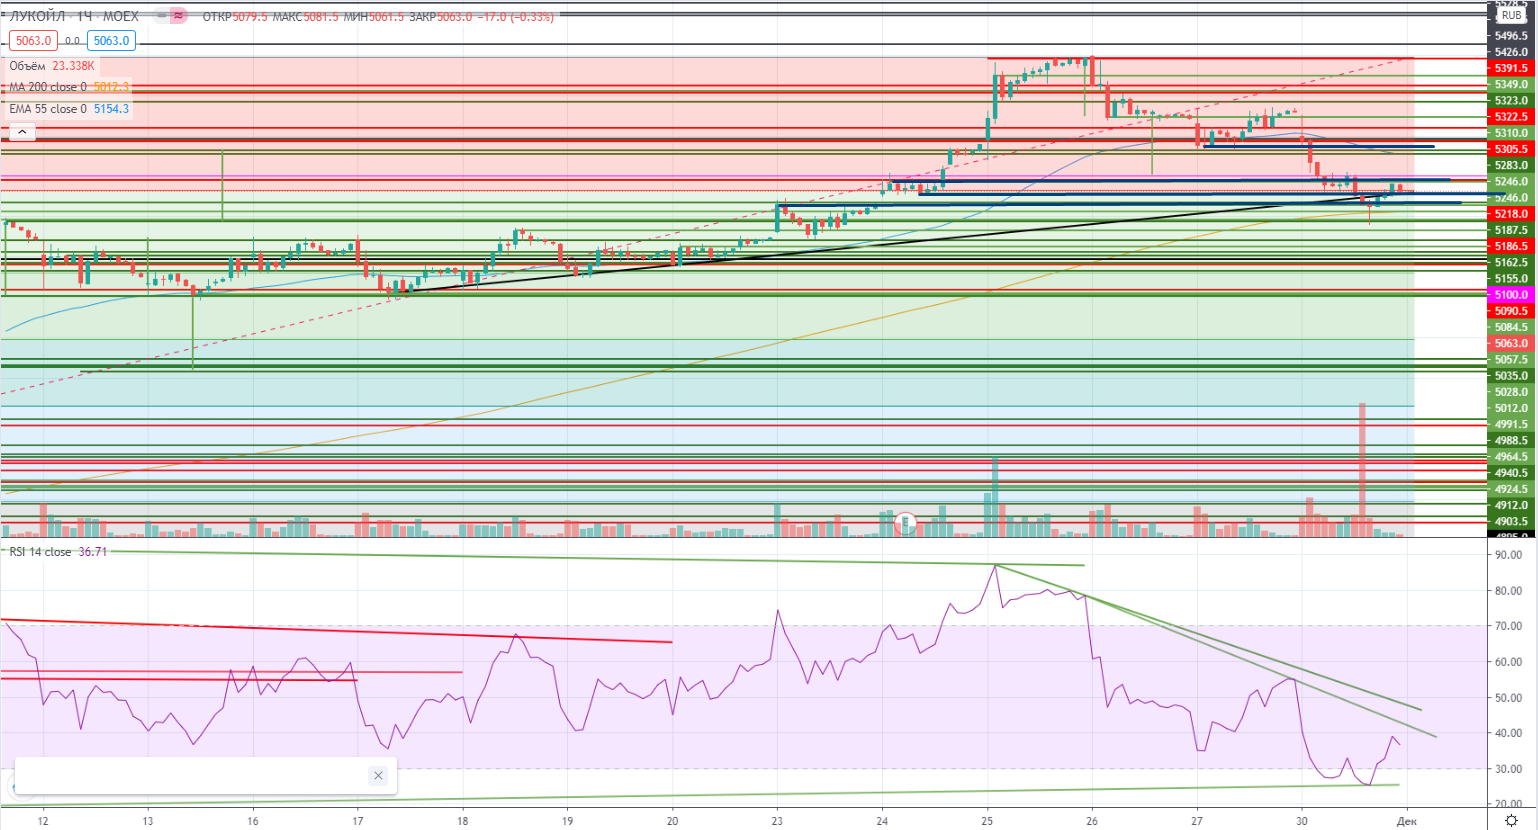This screenshot has width=1538, height=830.
Task: Click the ЛУКОЙЛ symbol title
Action: (38, 16)
